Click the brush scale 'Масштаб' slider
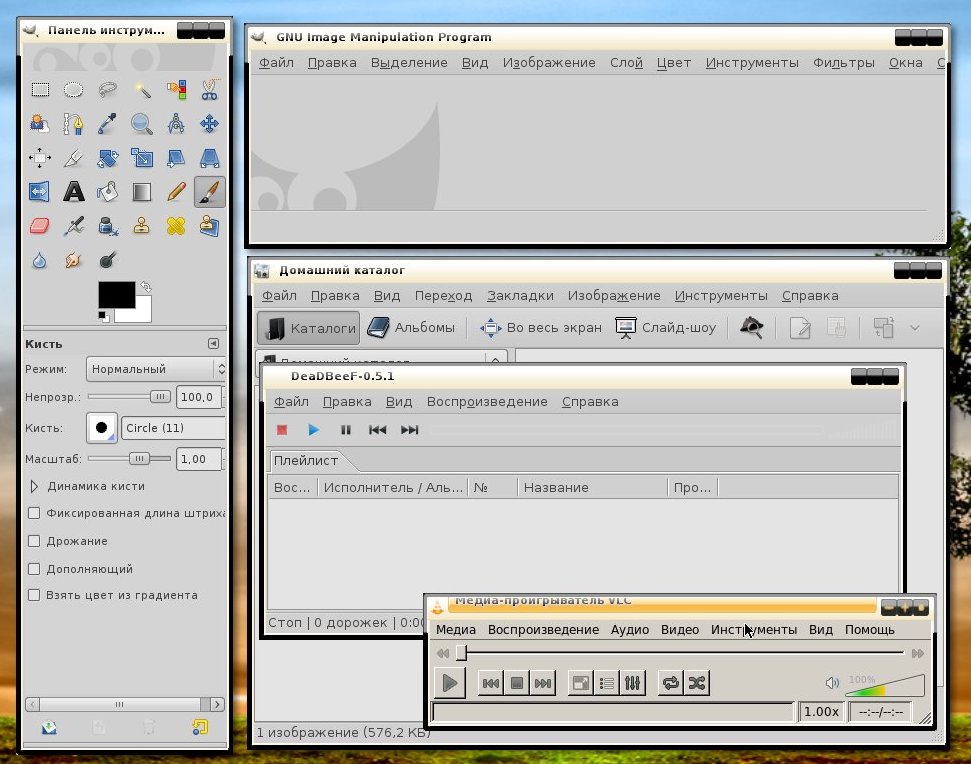The width and height of the screenshot is (971, 764). [129, 459]
